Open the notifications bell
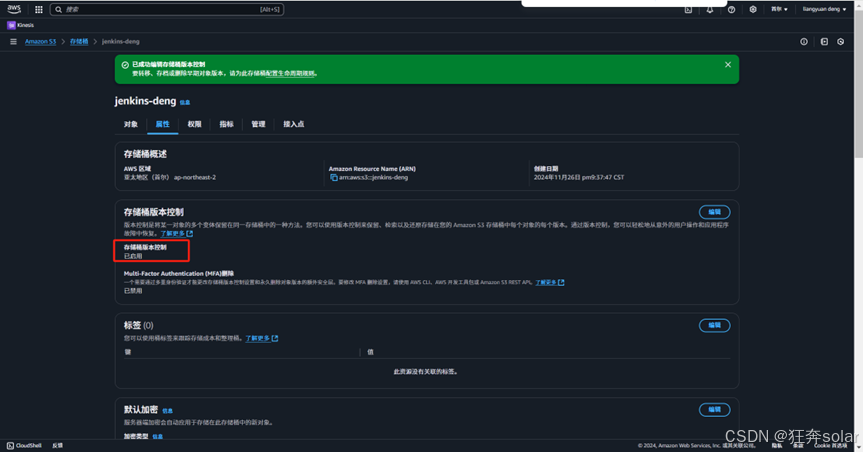This screenshot has width=863, height=452. coord(709,9)
